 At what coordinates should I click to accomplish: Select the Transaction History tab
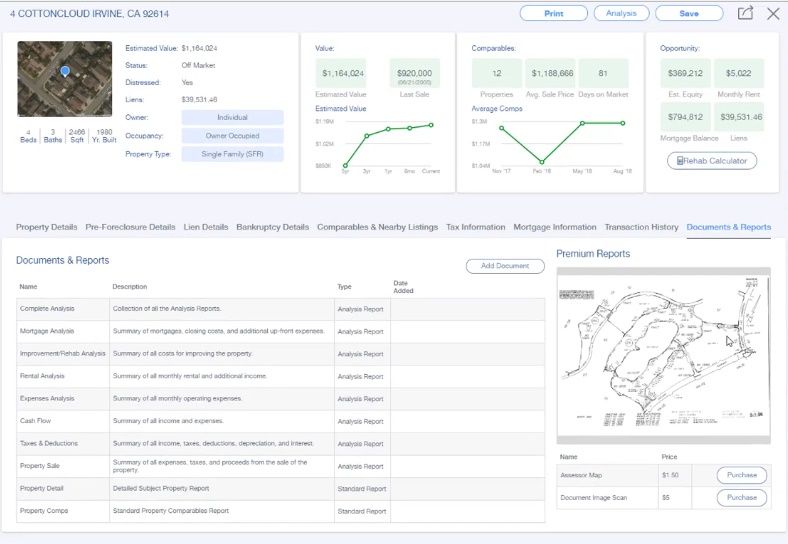pos(641,227)
